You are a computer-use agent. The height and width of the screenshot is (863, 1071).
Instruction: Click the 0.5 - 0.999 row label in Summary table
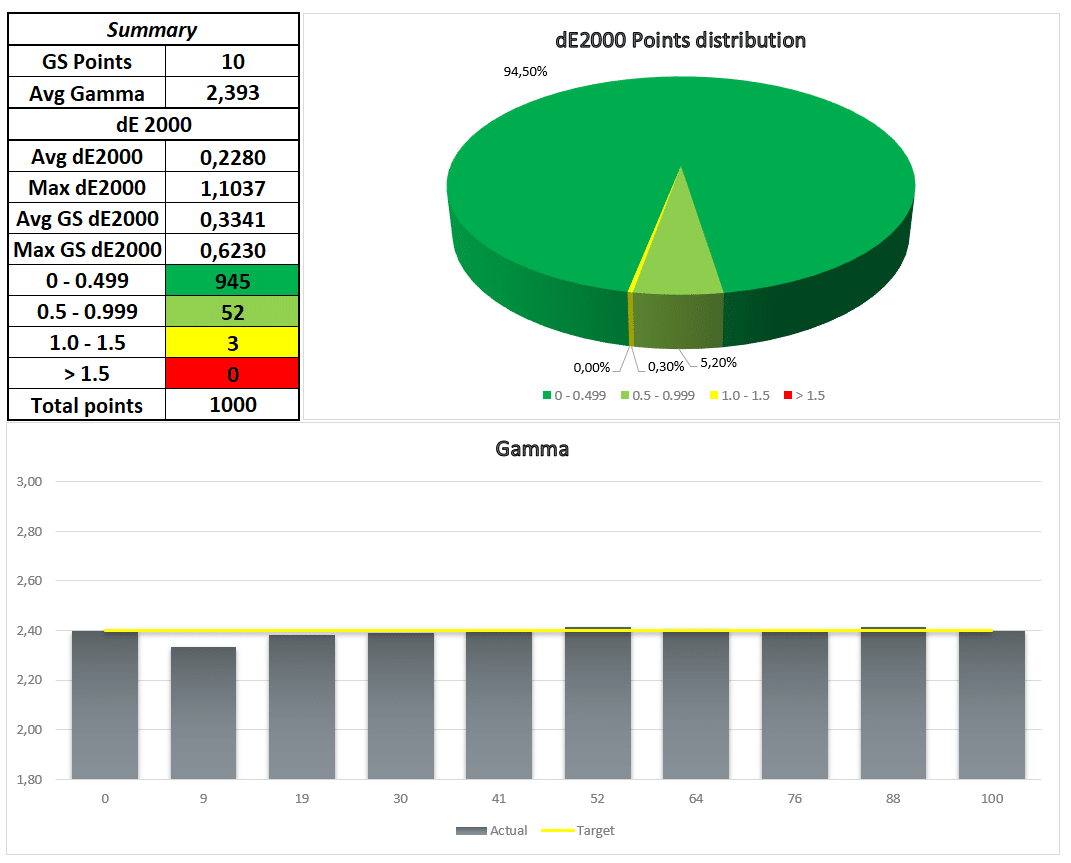(87, 312)
